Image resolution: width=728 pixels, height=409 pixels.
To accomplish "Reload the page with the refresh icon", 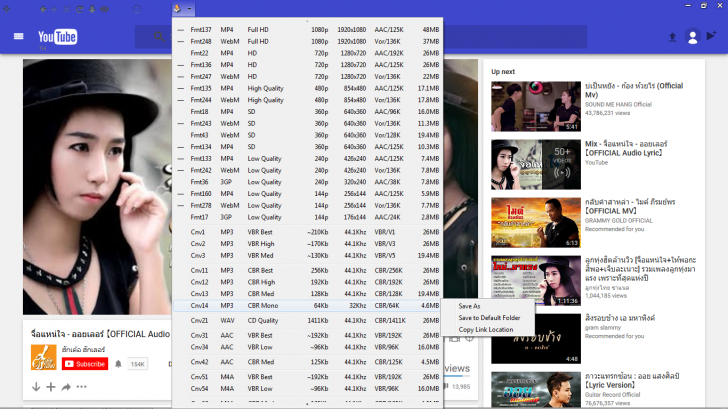I will pyautogui.click(x=79, y=9).
